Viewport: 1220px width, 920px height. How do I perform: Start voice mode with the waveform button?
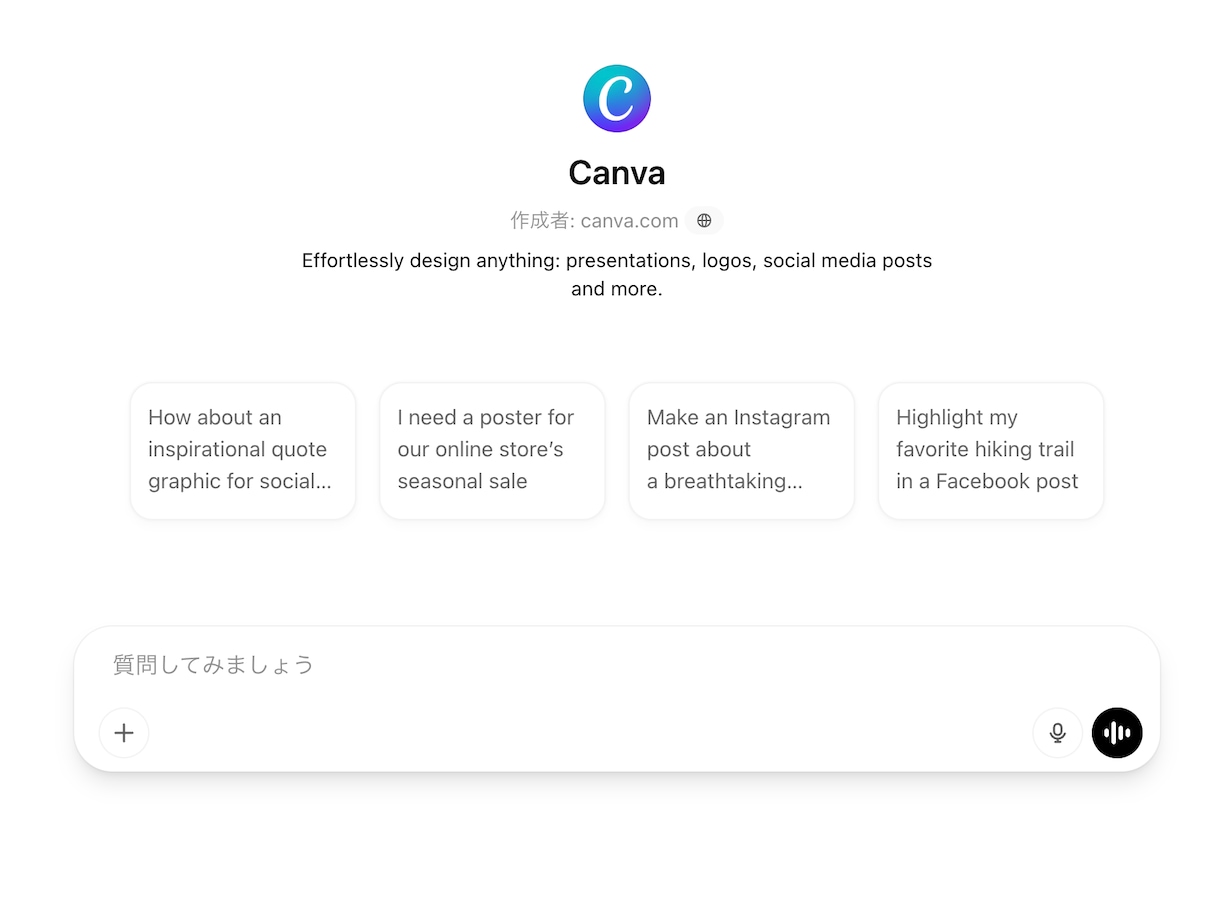tap(1117, 733)
